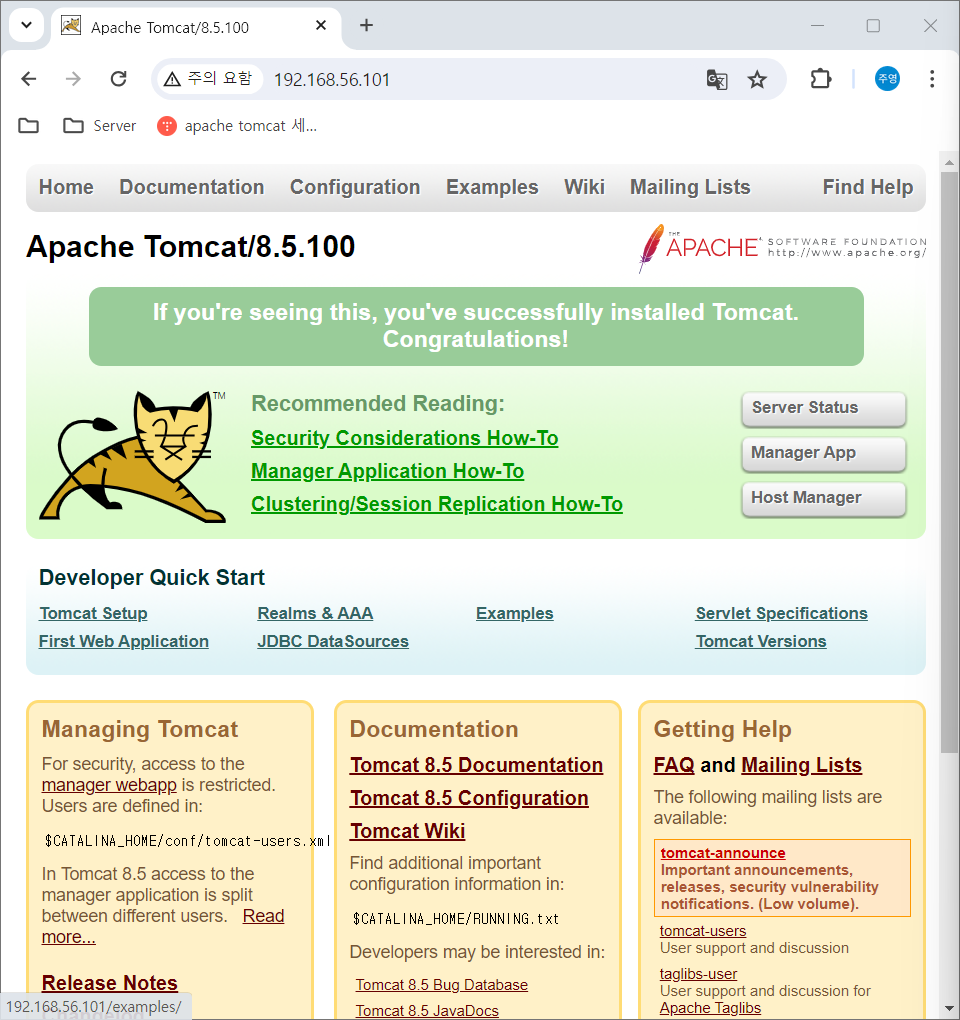Click the vertical scrollbar thumb
The image size is (960, 1020).
tap(950, 461)
